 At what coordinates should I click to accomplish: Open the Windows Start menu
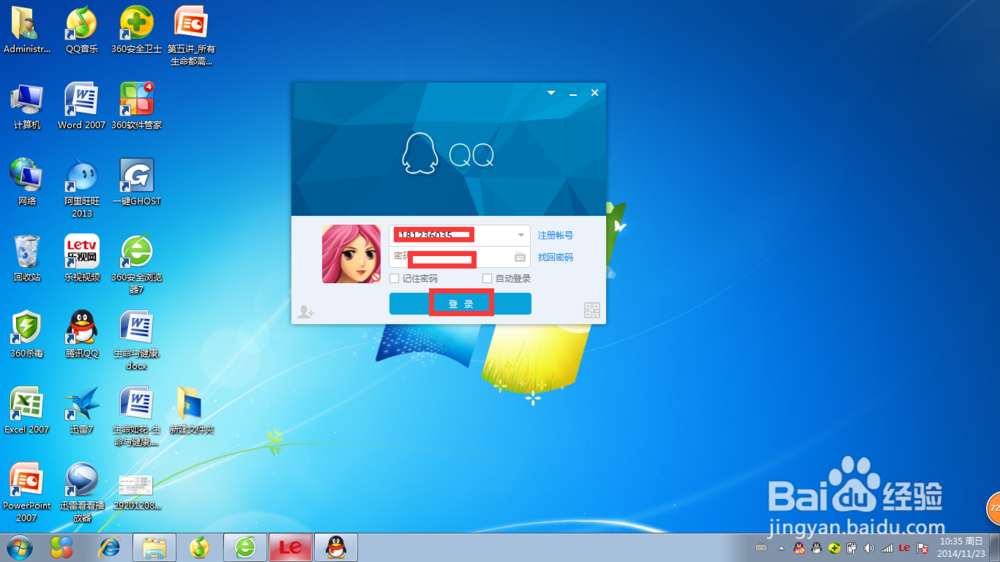coord(20,548)
